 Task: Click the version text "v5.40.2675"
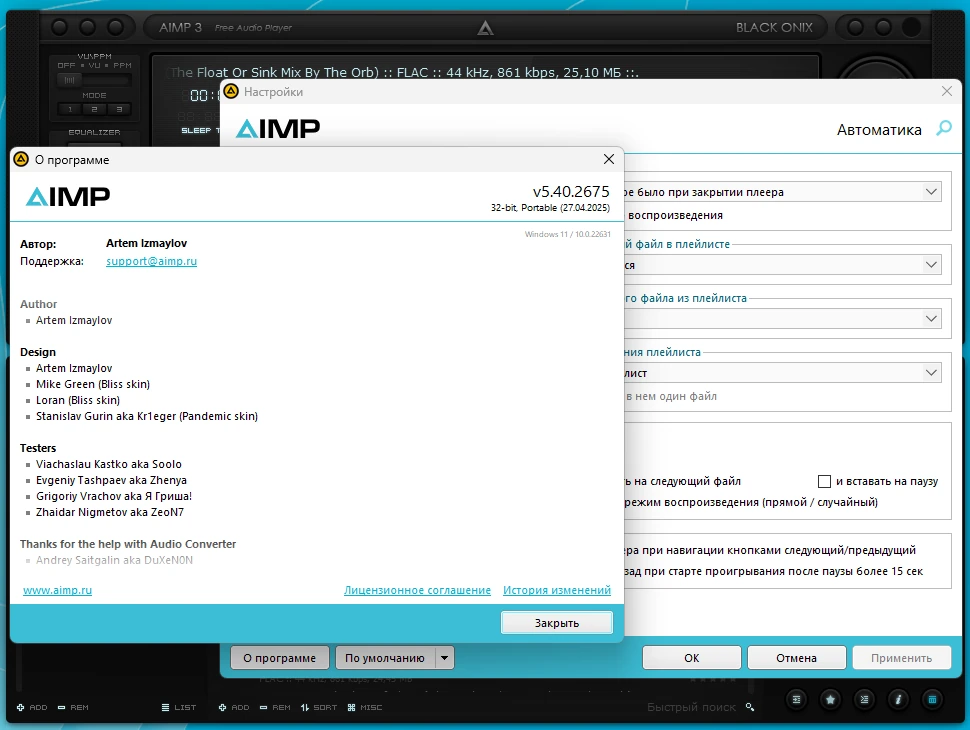point(571,192)
